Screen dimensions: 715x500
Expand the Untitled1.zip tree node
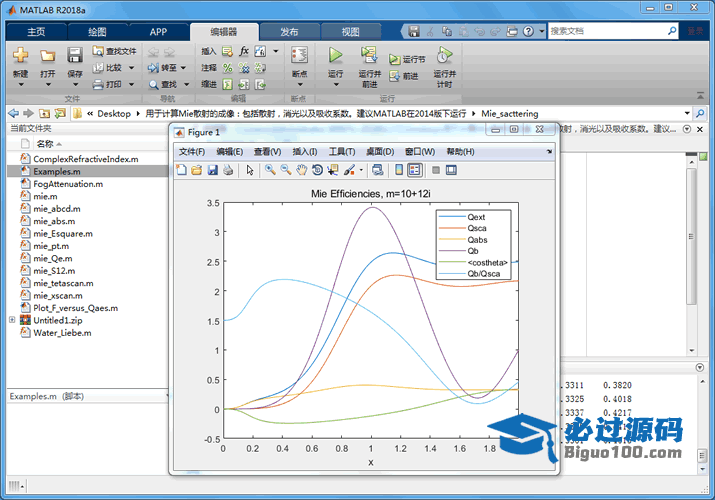12,320
